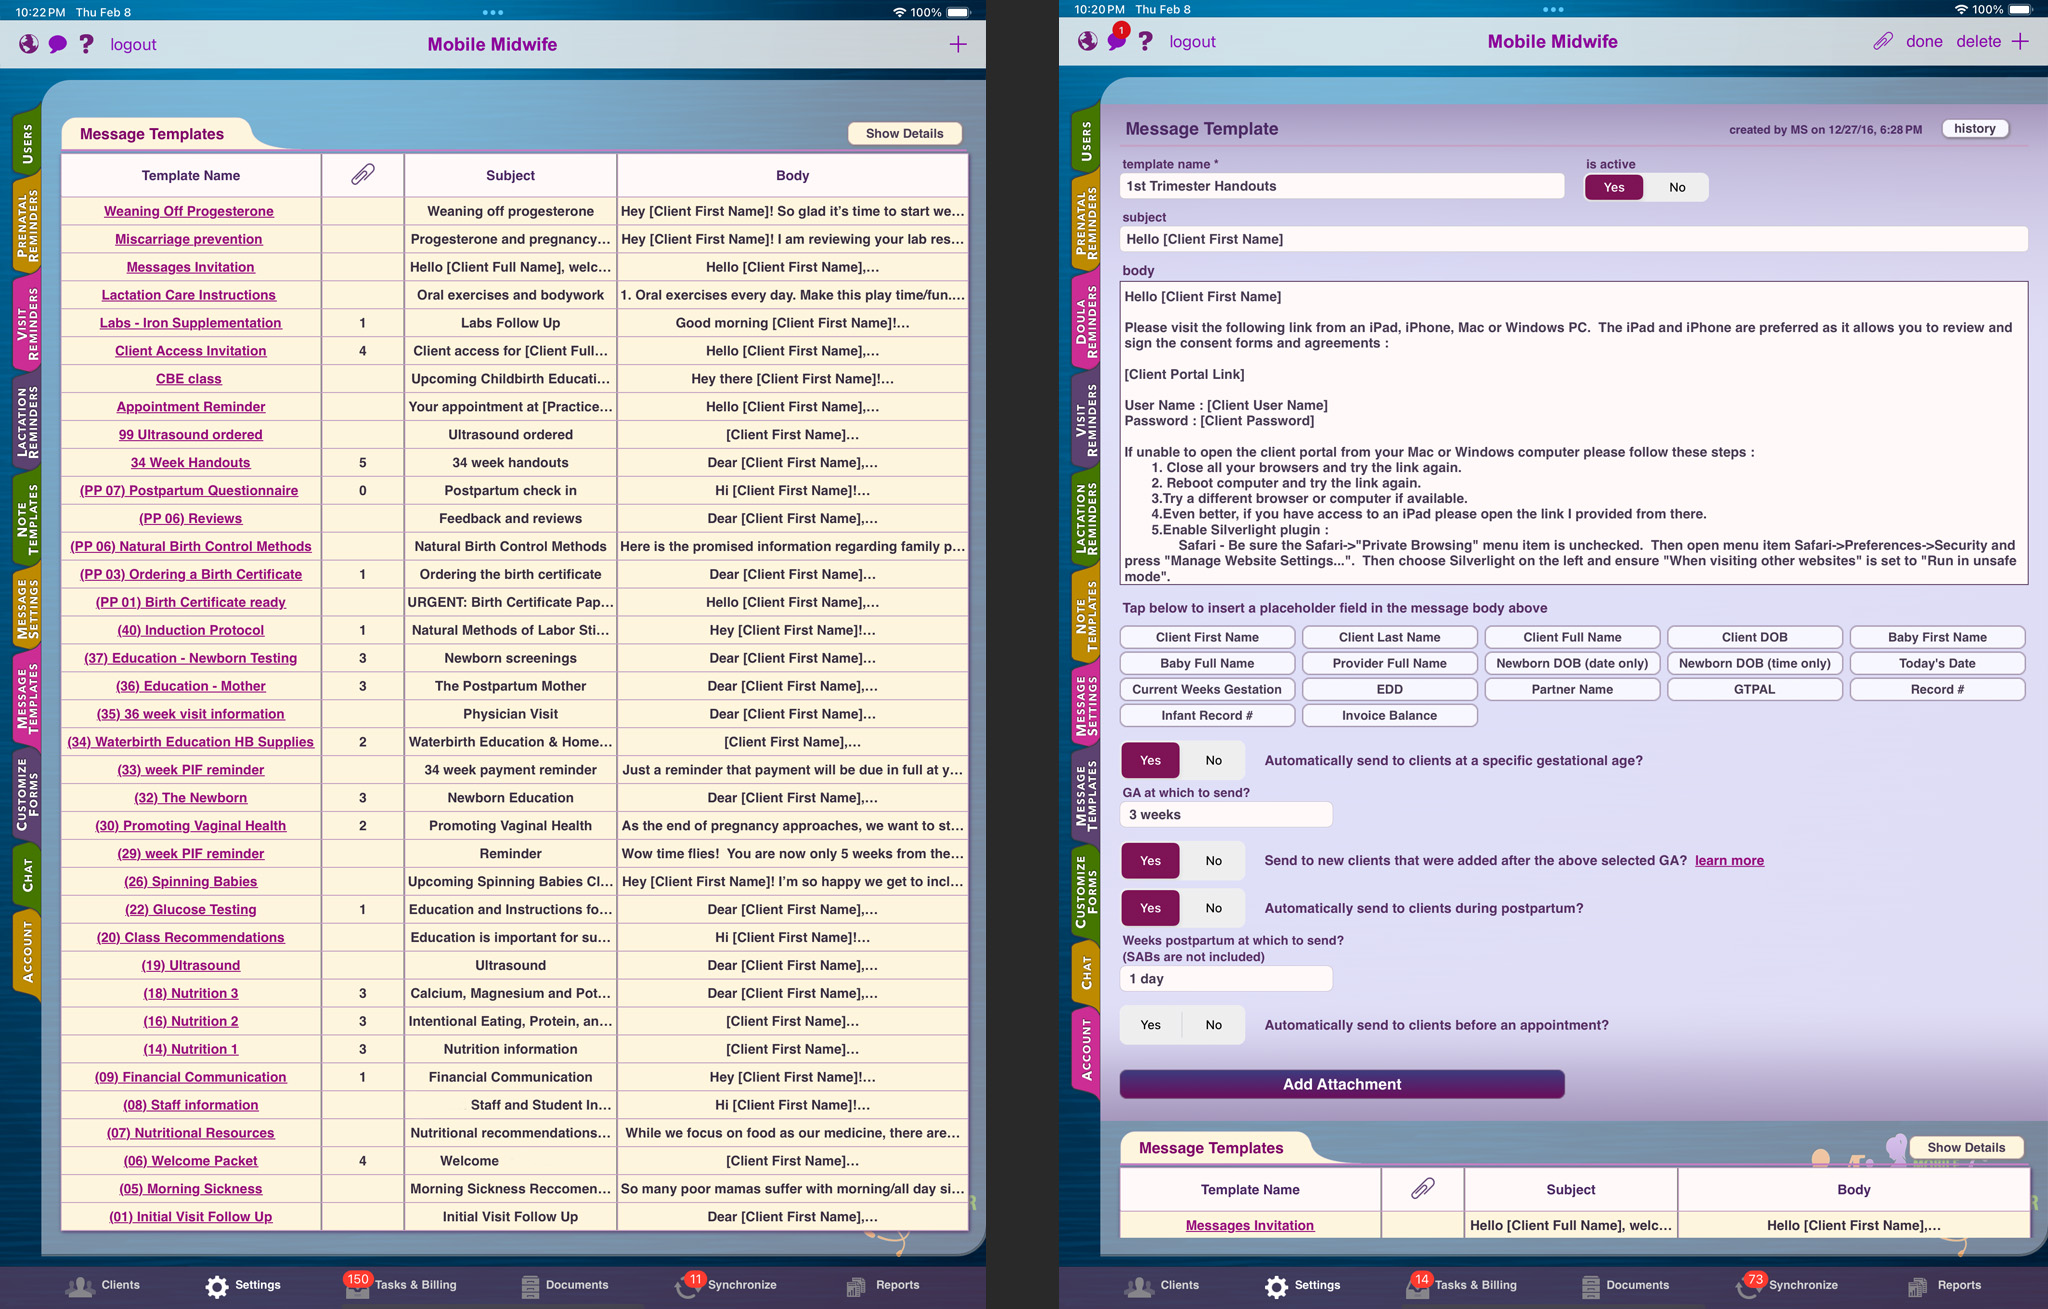Tap Show Details in right window
2048x1309 pixels.
pos(1966,1147)
